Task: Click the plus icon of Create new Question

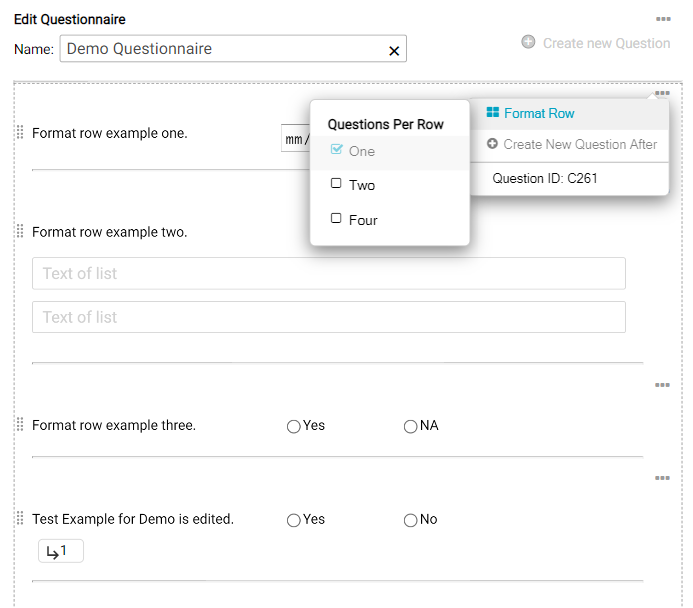Action: (528, 43)
